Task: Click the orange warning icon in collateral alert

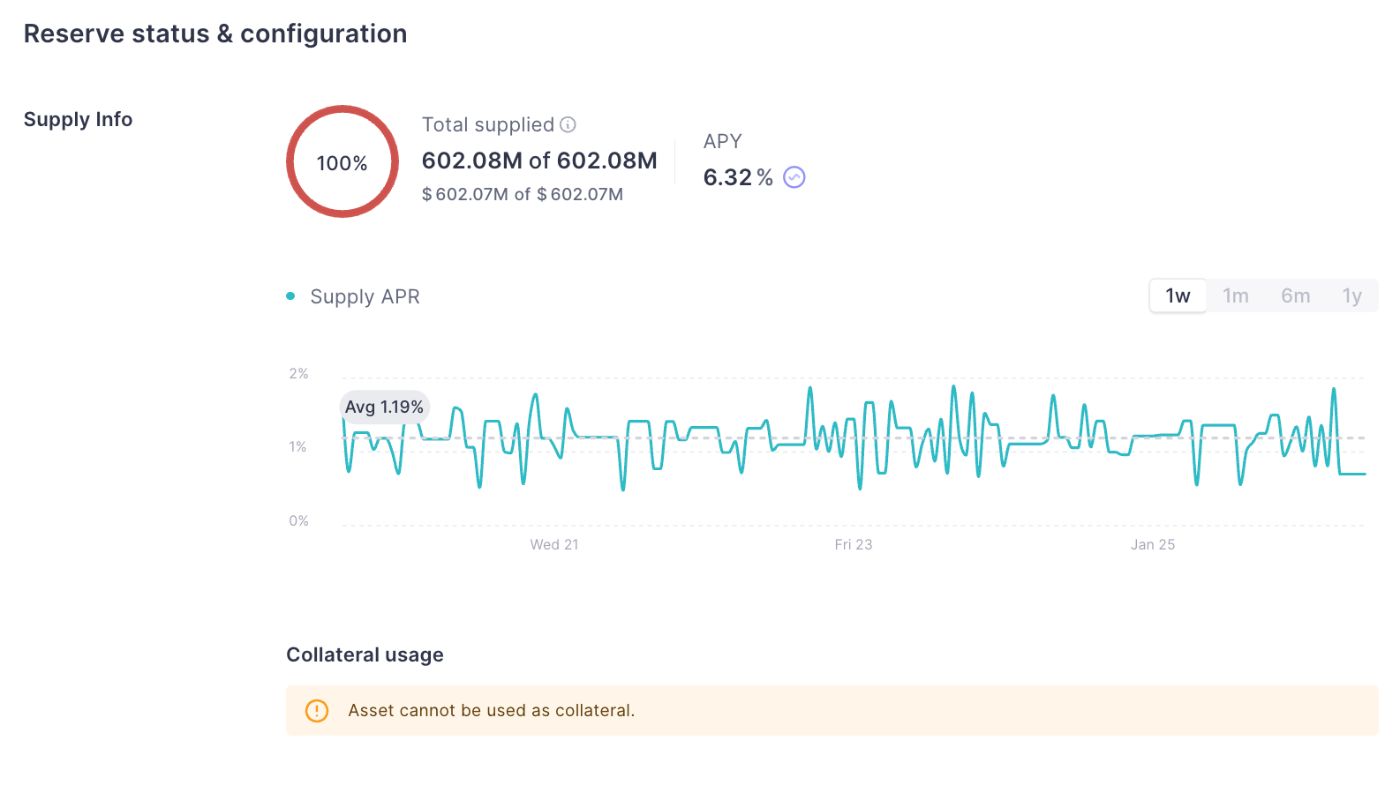Action: [x=316, y=711]
